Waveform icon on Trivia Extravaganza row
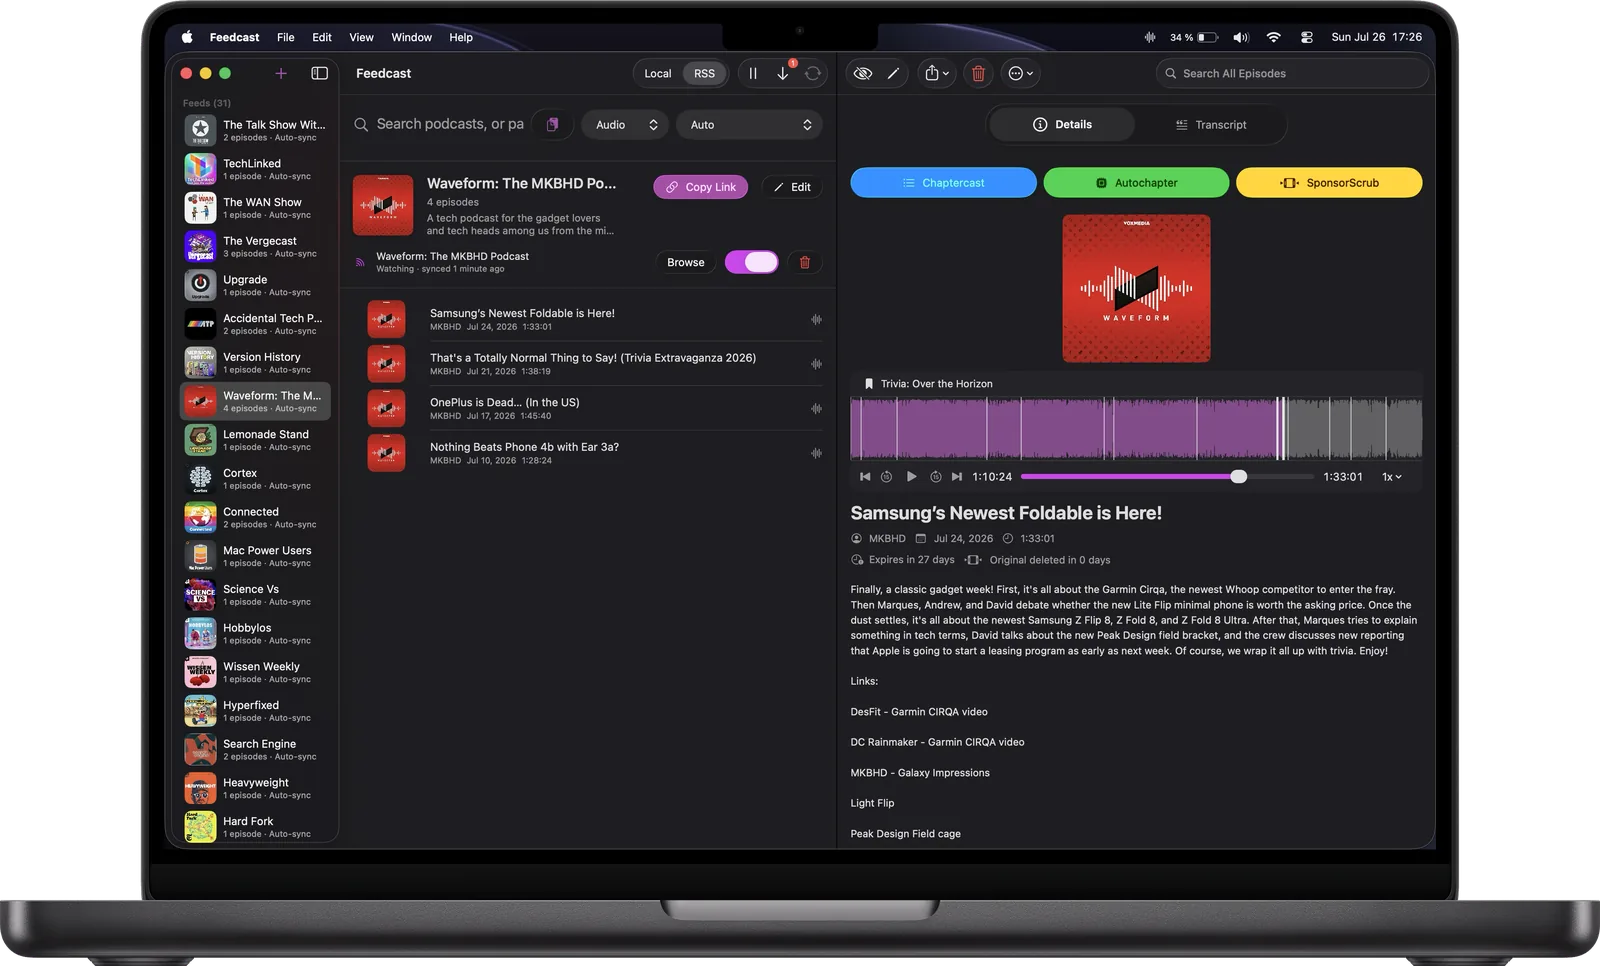This screenshot has height=966, width=1600. tap(816, 364)
